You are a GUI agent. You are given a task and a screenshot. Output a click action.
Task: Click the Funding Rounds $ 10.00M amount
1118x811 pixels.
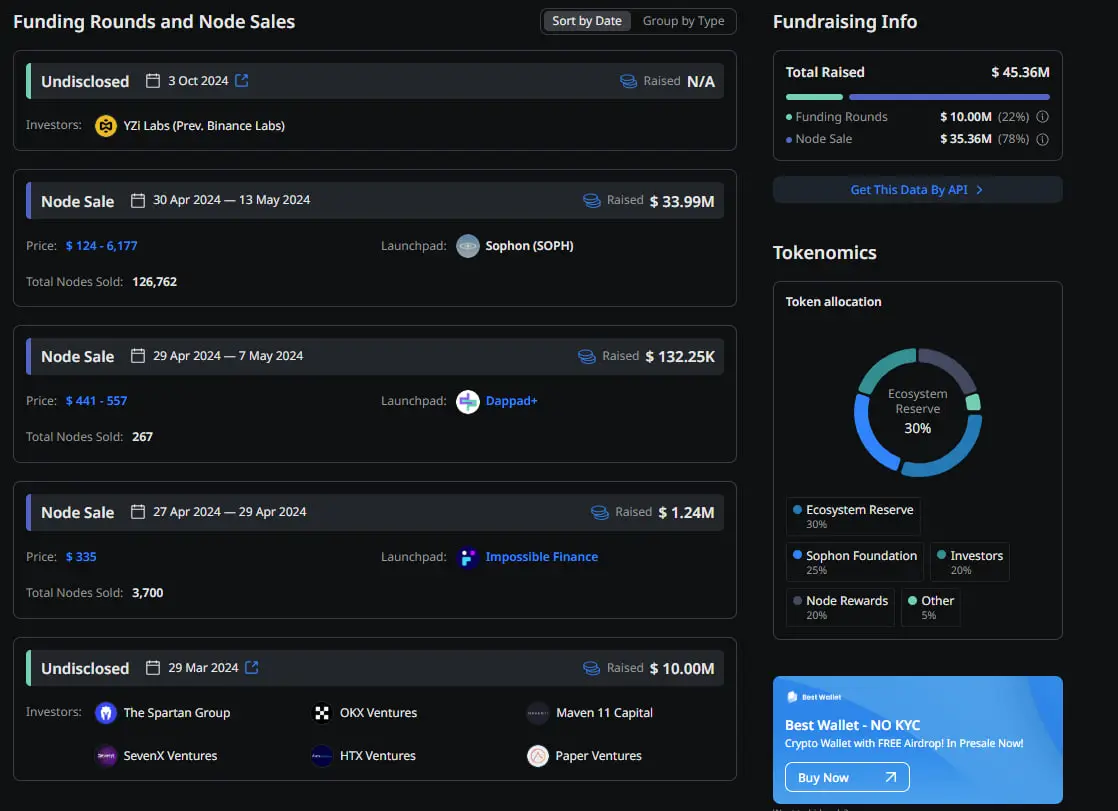coord(966,117)
